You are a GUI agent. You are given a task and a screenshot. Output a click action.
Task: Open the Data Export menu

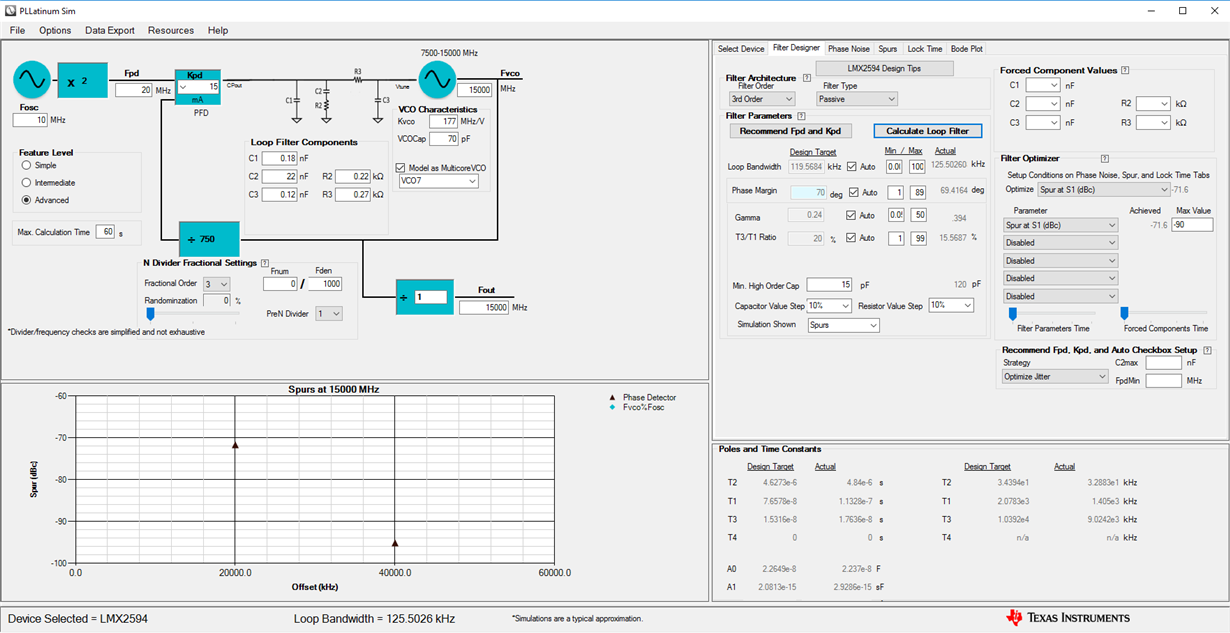110,30
